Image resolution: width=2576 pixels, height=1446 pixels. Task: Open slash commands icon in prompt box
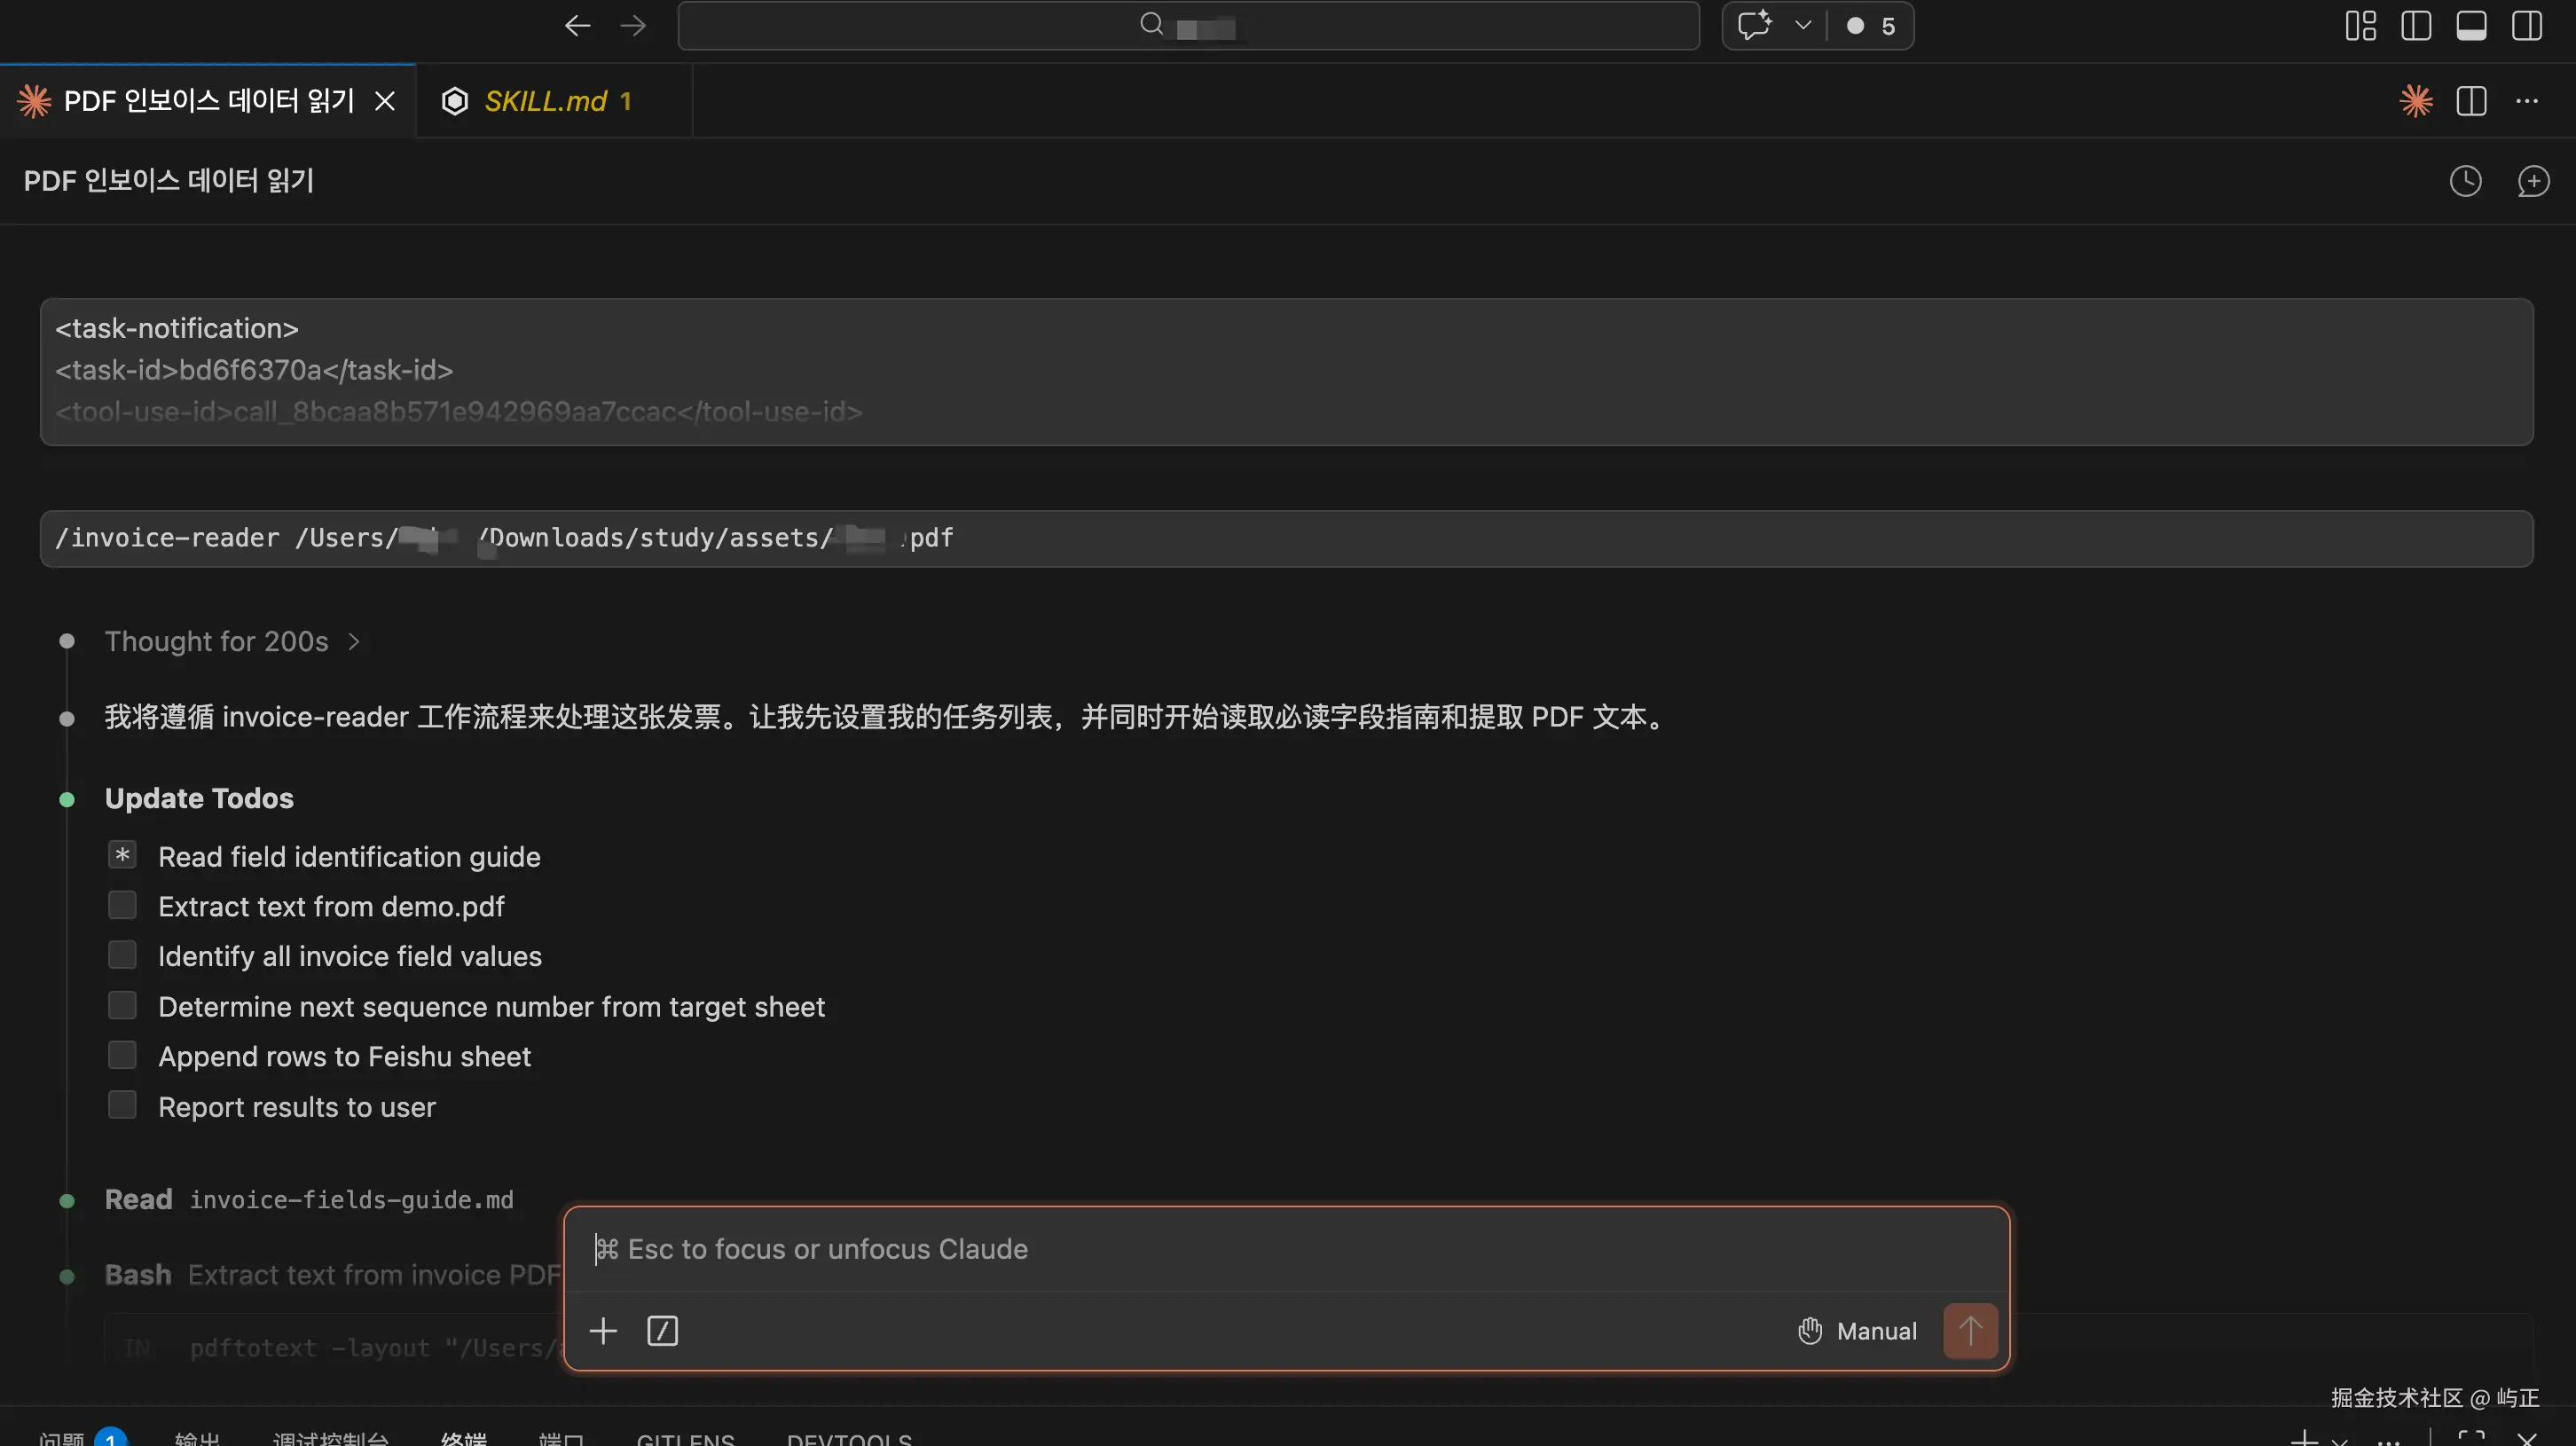(662, 1331)
